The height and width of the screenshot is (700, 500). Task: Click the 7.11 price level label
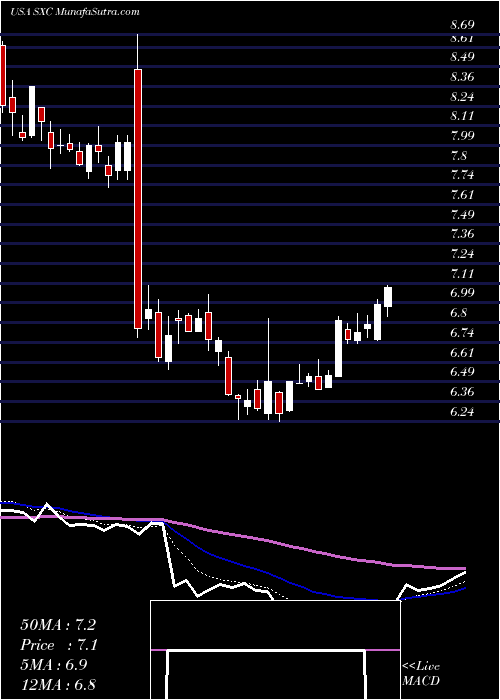click(462, 273)
